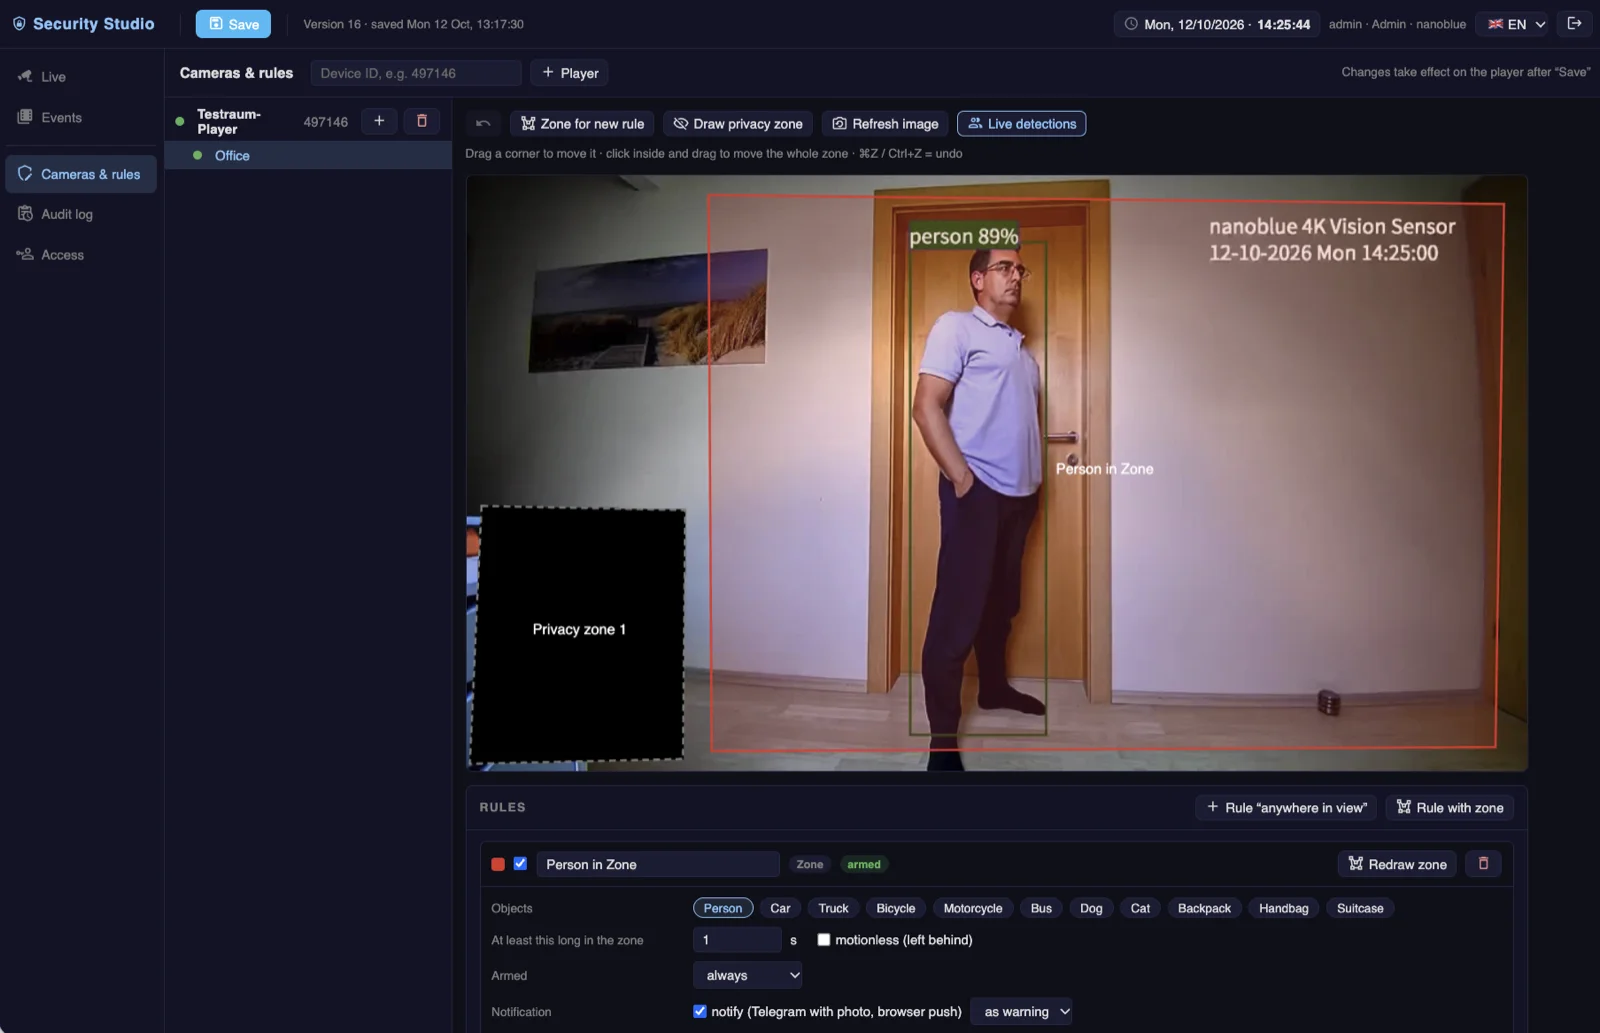Select the Office camera in the tree
Screen dimensions: 1600x1033
[308, 155]
